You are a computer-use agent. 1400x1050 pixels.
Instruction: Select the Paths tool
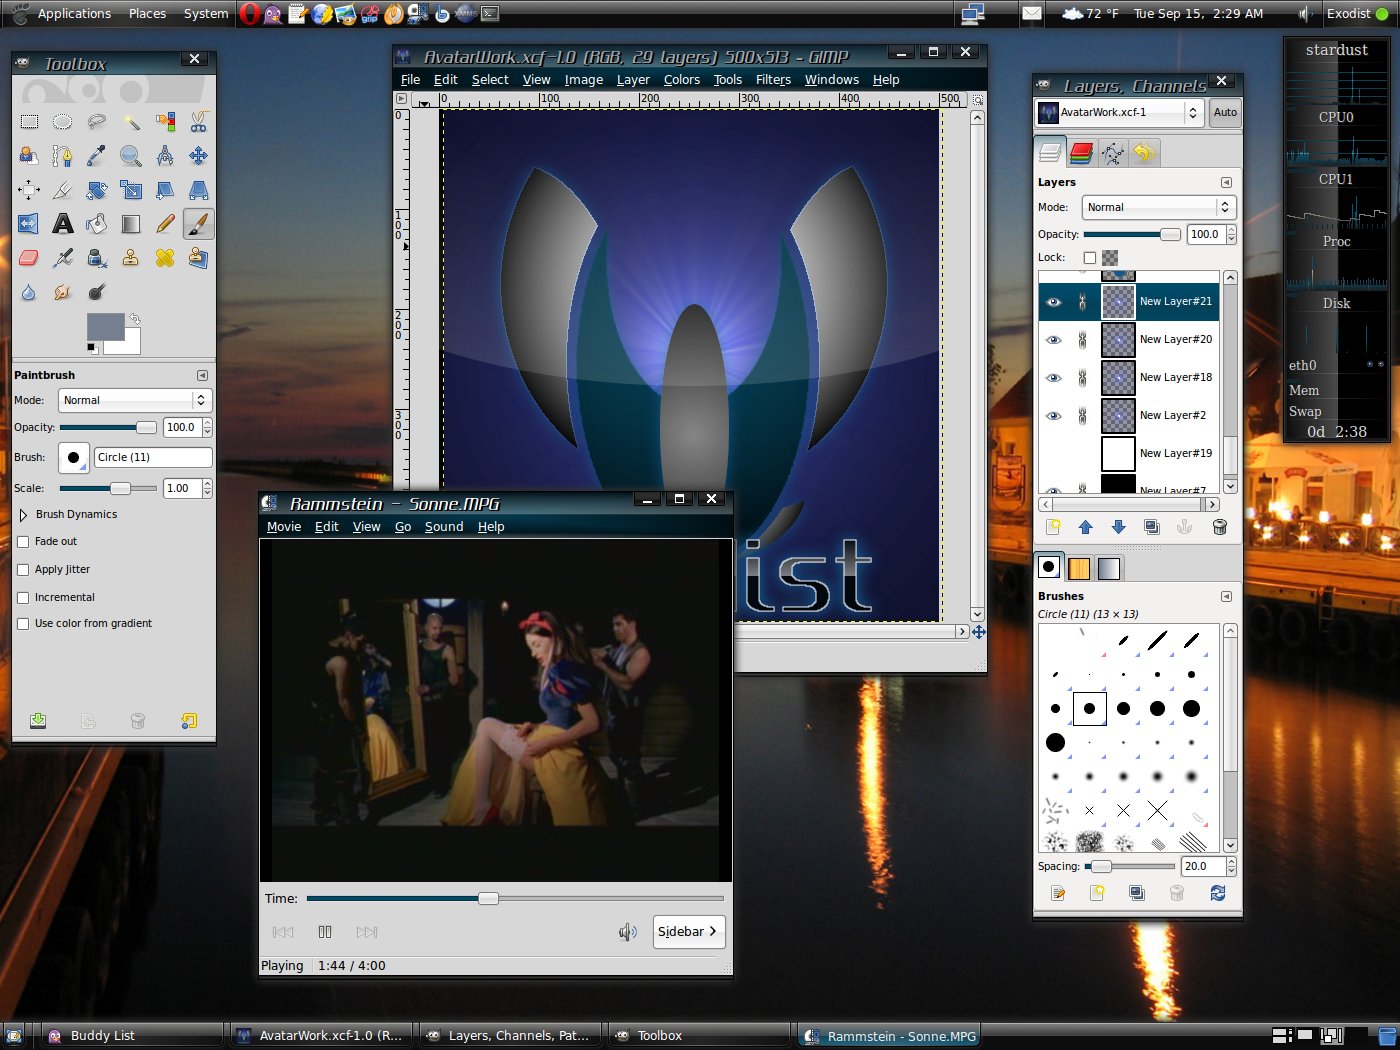62,156
